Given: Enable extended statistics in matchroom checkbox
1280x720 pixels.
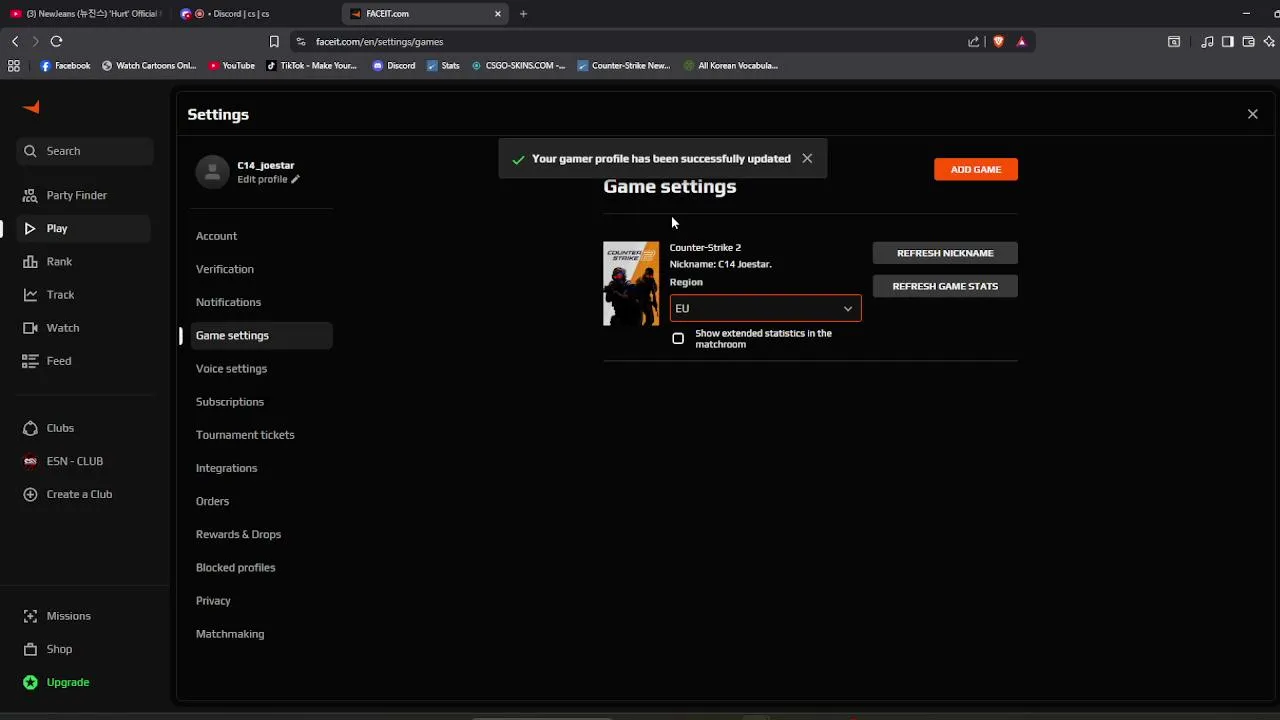Looking at the screenshot, I should coord(678,339).
